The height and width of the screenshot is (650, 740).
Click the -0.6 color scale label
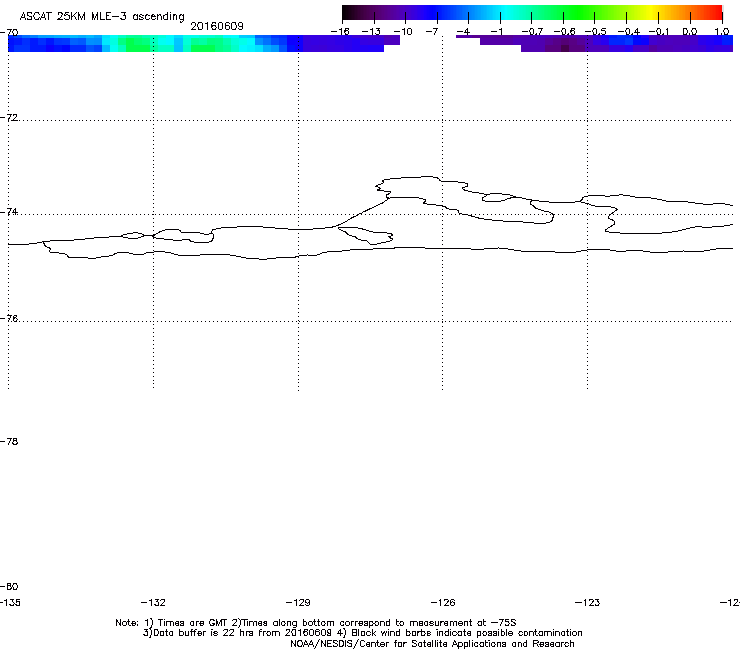(564, 32)
